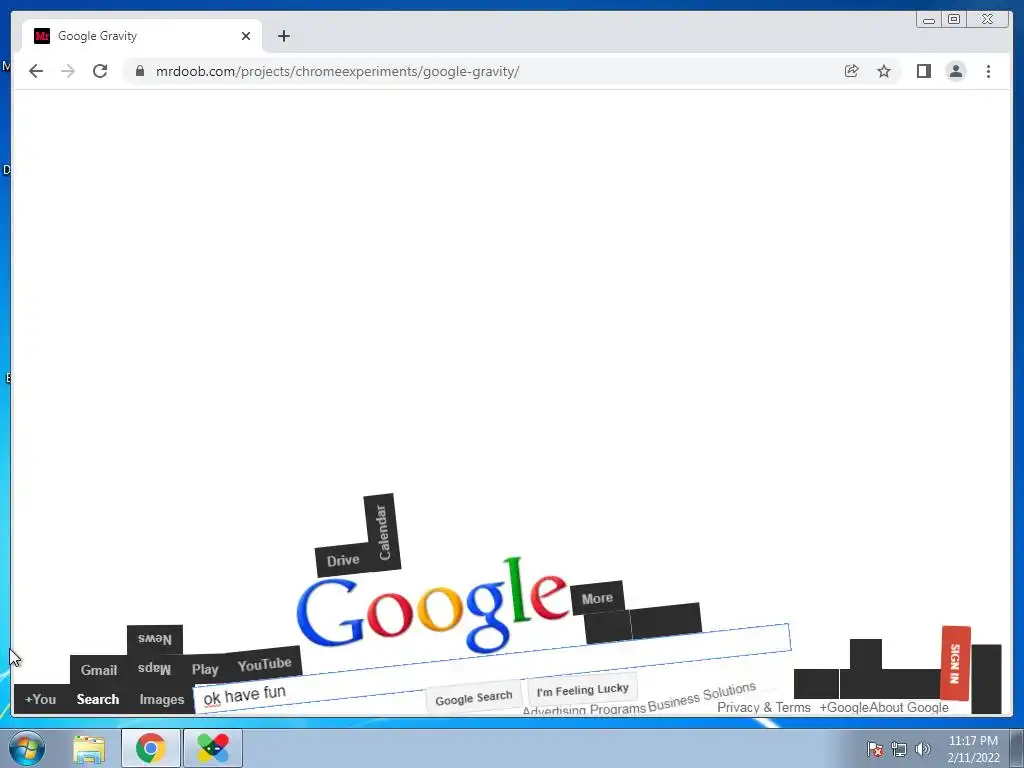Open the +Google footer link
This screenshot has width=1024, height=768.
pos(844,707)
